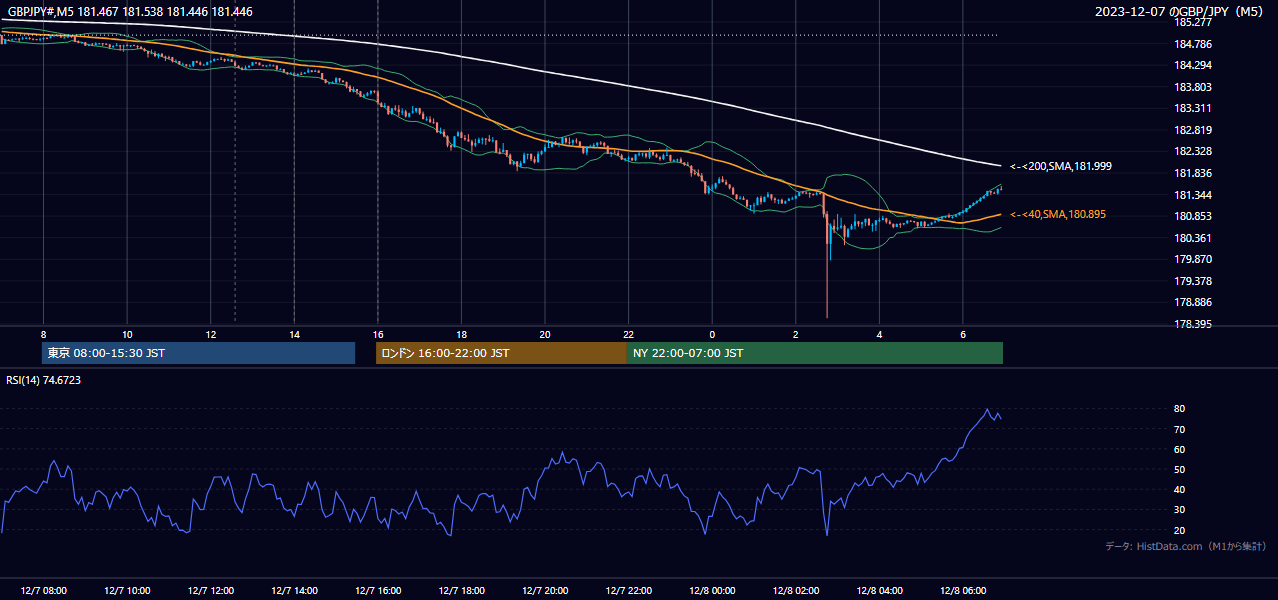Click the 12/7 22:00 bottom time label

point(628,591)
